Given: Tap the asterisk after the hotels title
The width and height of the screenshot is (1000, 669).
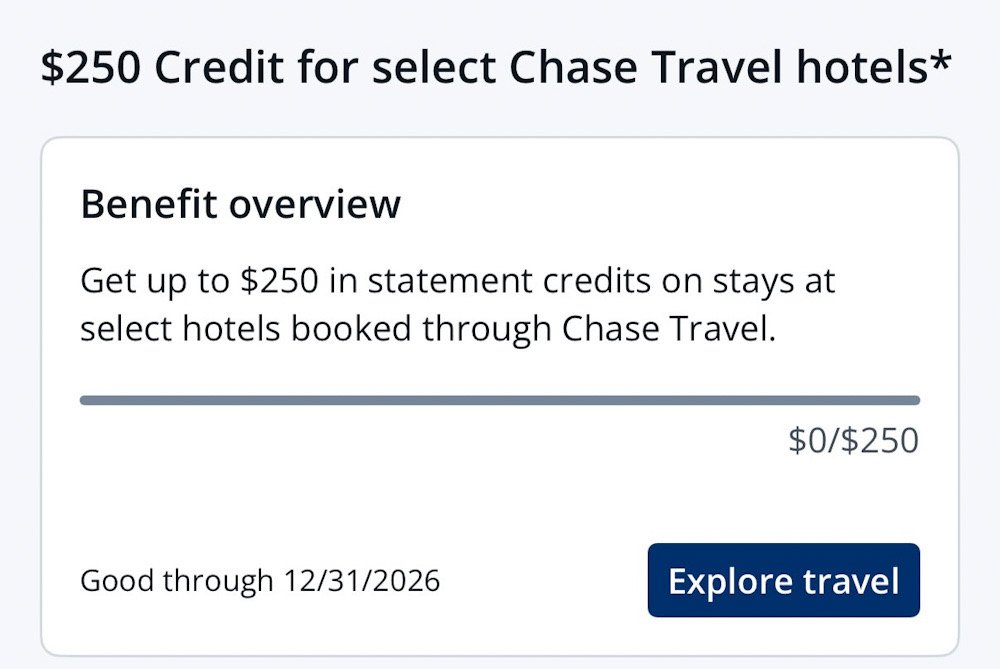Looking at the screenshot, I should (x=940, y=61).
